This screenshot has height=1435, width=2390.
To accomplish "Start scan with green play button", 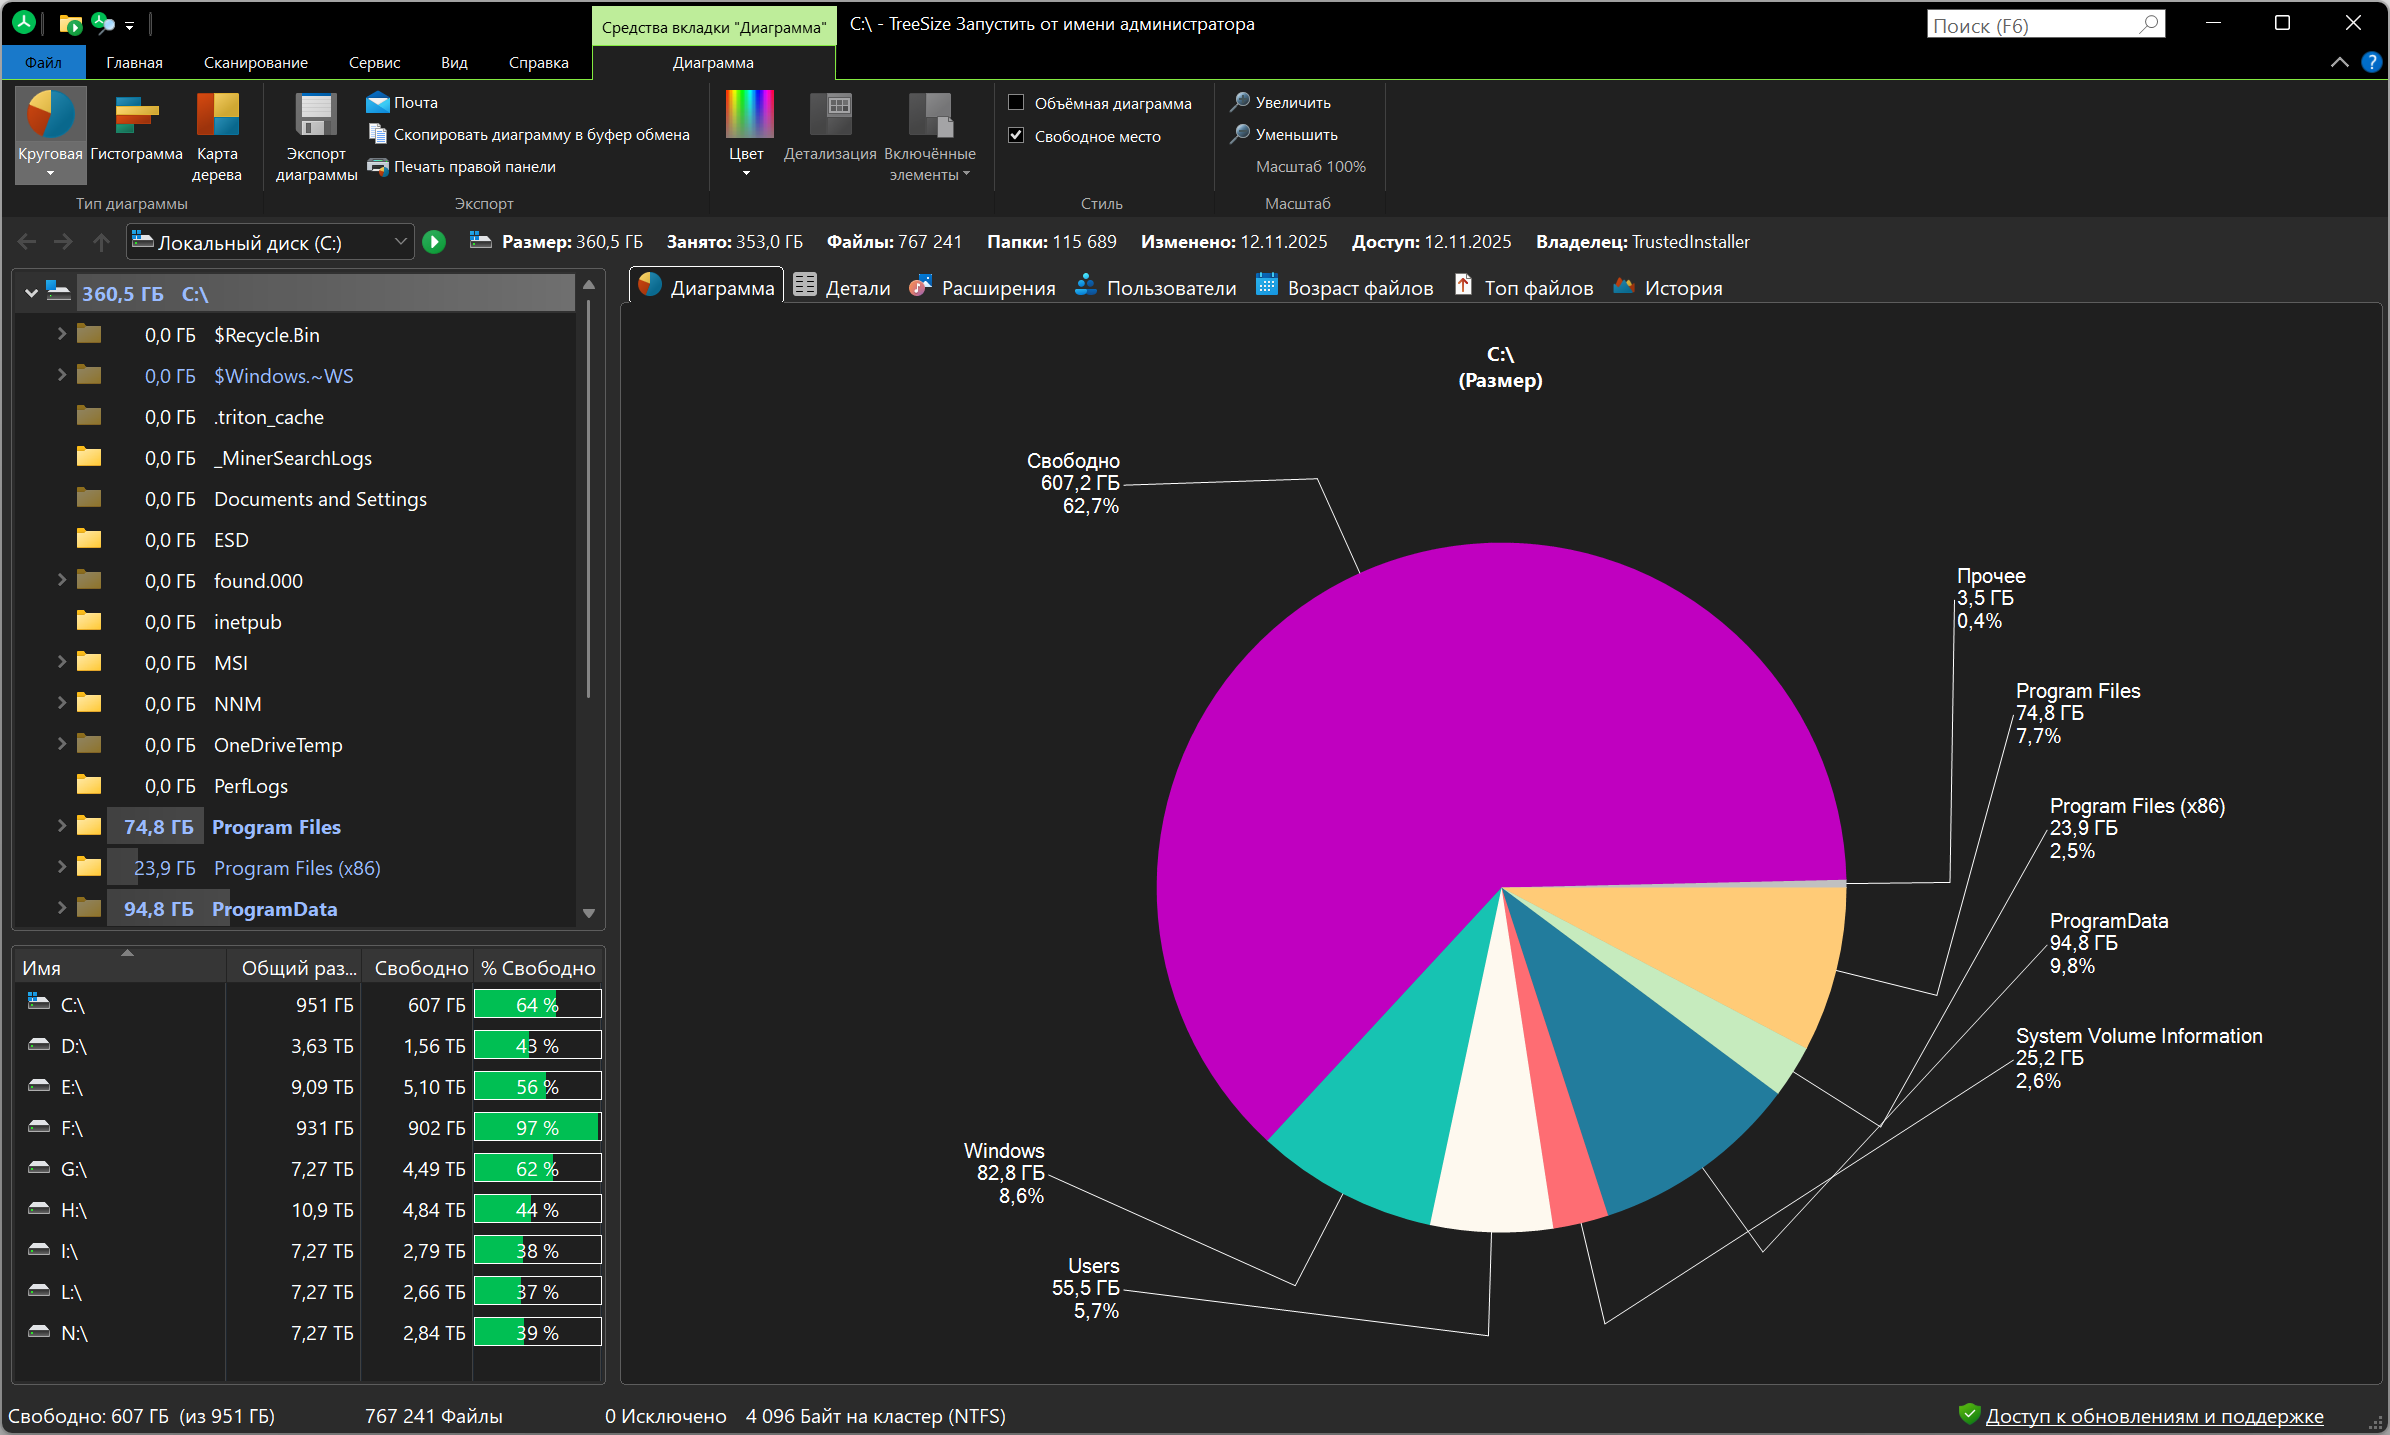I will (434, 242).
